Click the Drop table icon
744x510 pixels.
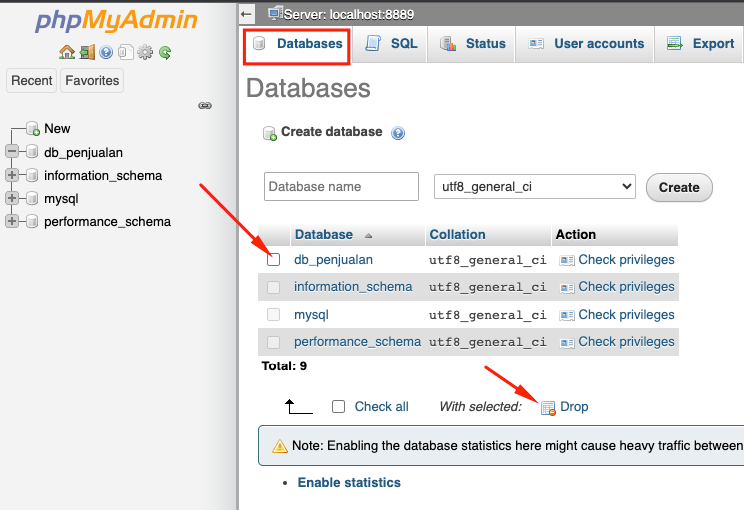point(548,408)
